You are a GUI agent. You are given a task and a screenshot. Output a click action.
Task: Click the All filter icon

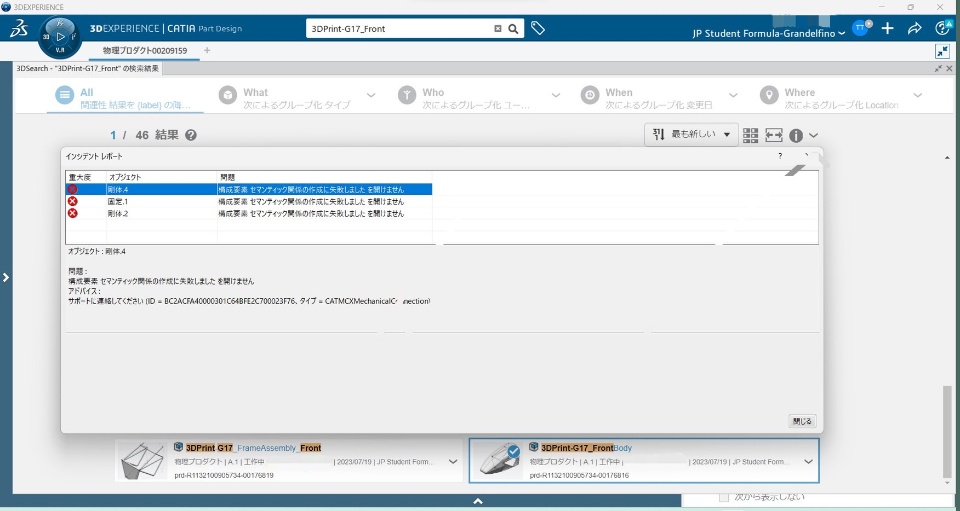(64, 95)
